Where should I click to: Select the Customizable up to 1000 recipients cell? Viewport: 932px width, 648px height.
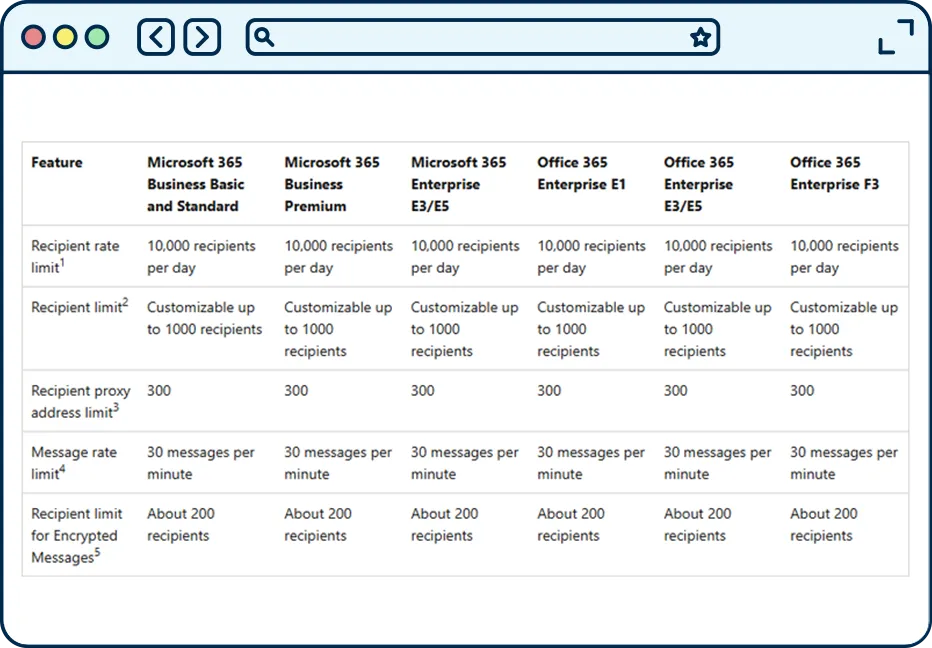coord(204,318)
